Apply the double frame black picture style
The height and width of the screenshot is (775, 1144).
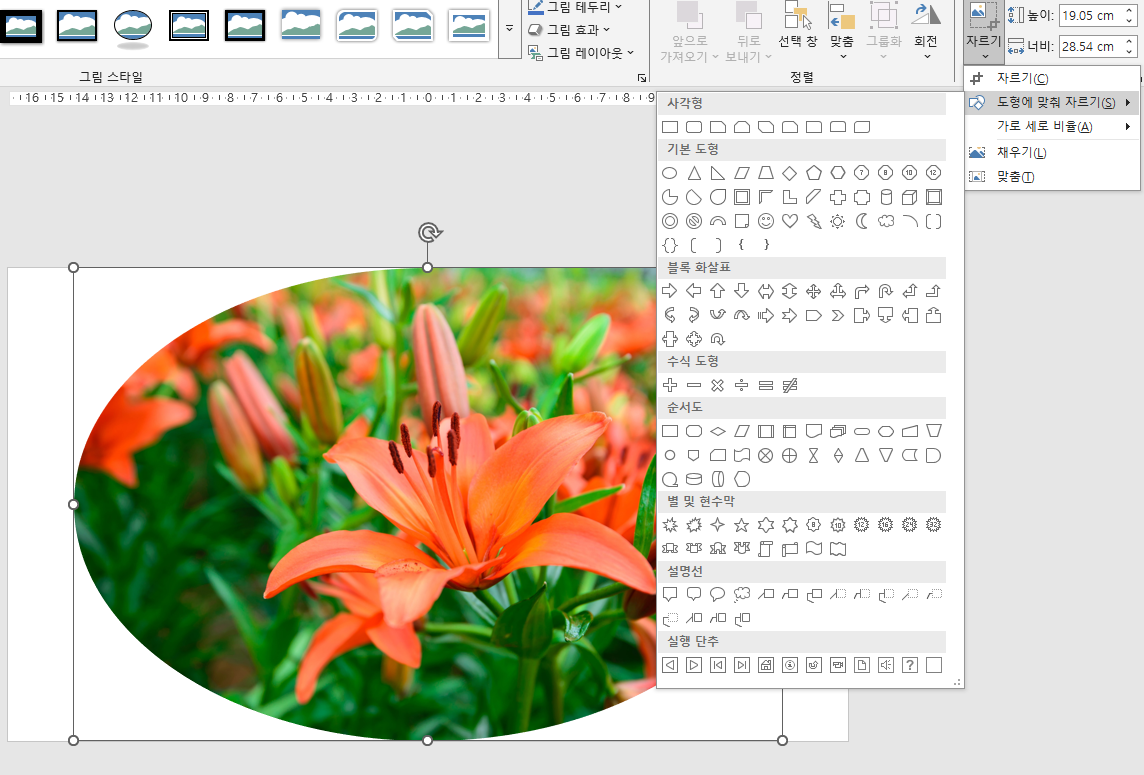[x=189, y=26]
